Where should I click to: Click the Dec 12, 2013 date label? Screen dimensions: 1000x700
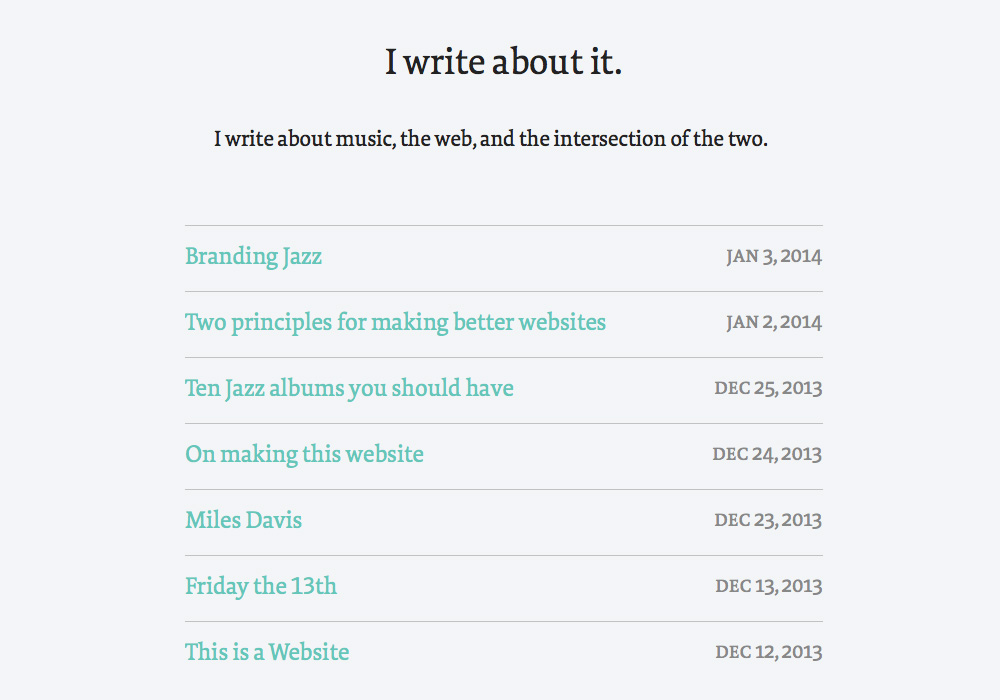(x=768, y=653)
